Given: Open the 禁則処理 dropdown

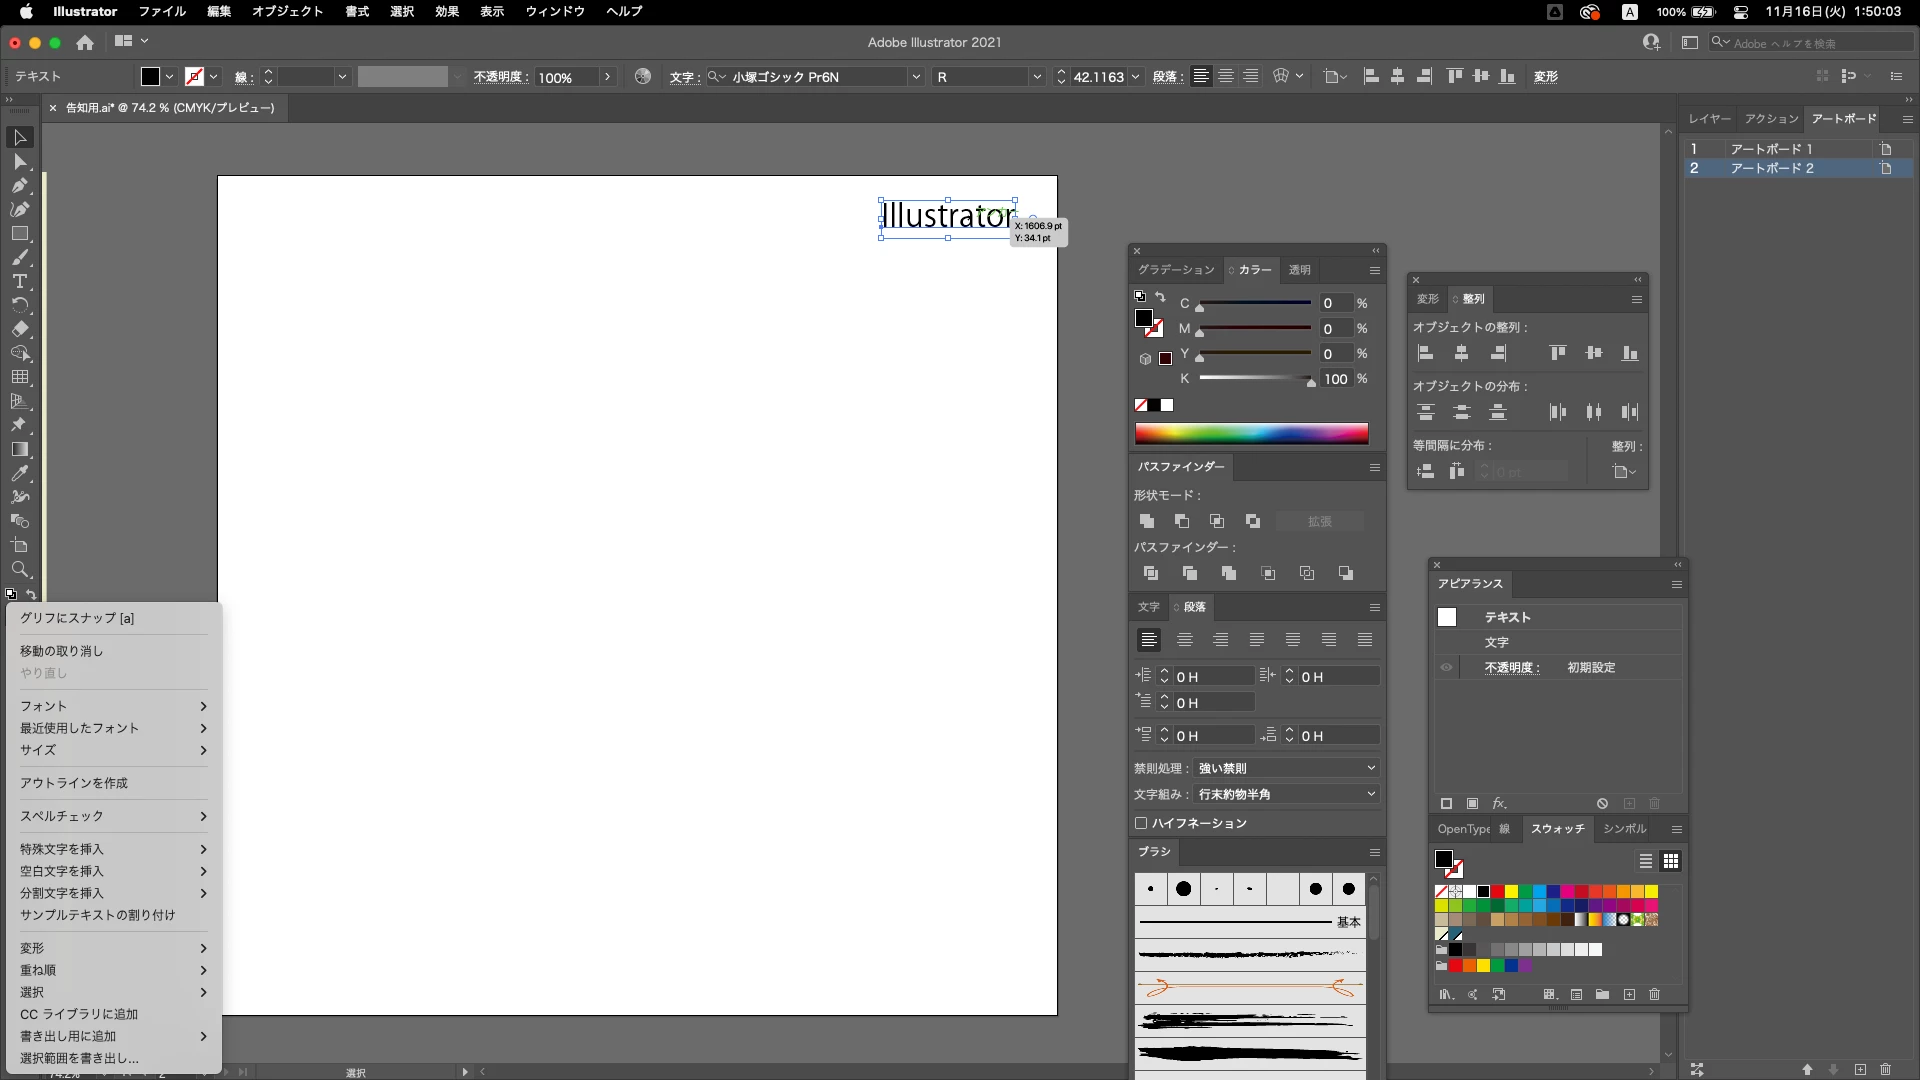Looking at the screenshot, I should [x=1287, y=768].
